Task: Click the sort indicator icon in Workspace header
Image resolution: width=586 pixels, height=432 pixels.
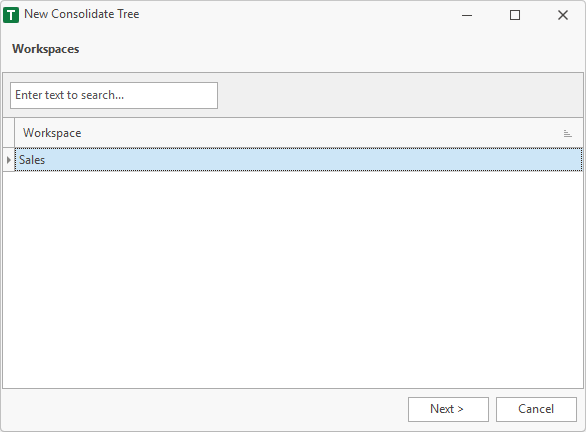Action: [x=567, y=133]
